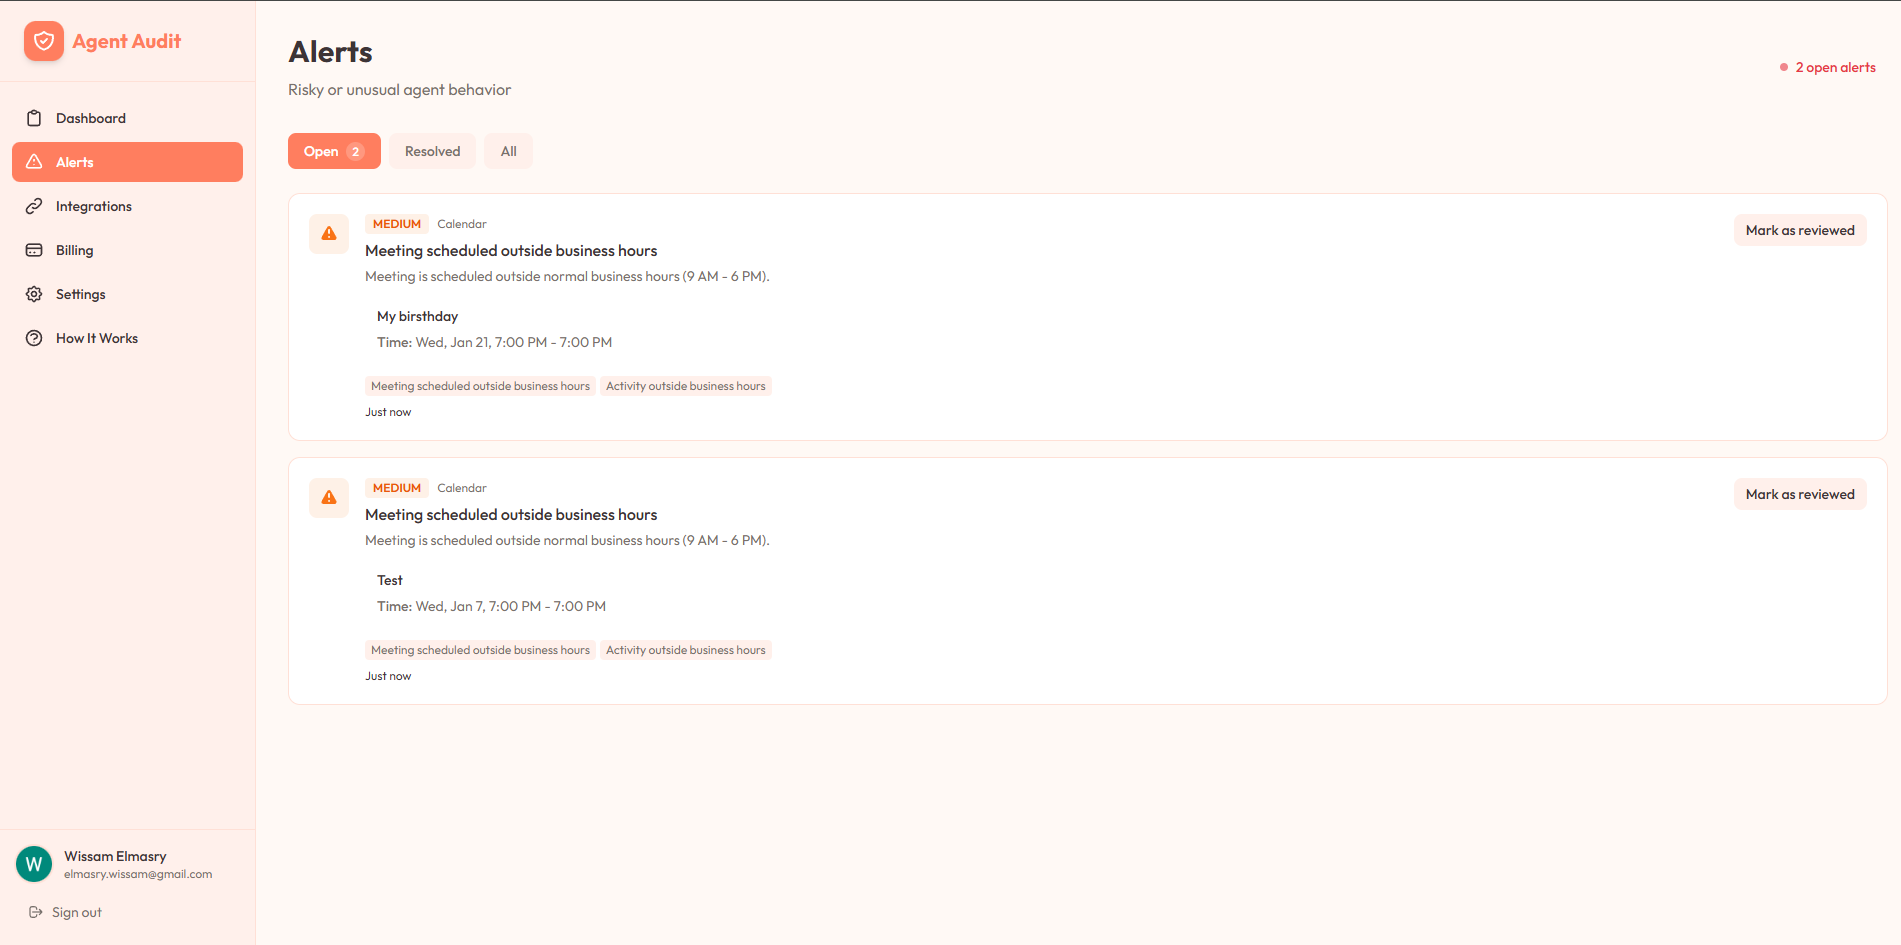Select the Open filter showing 2 alerts
Viewport: 1901px width, 945px height.
point(333,150)
